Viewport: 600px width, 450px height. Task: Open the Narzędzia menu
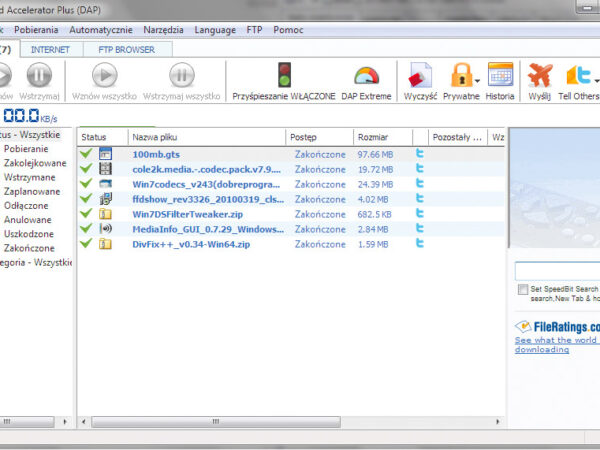coord(161,30)
